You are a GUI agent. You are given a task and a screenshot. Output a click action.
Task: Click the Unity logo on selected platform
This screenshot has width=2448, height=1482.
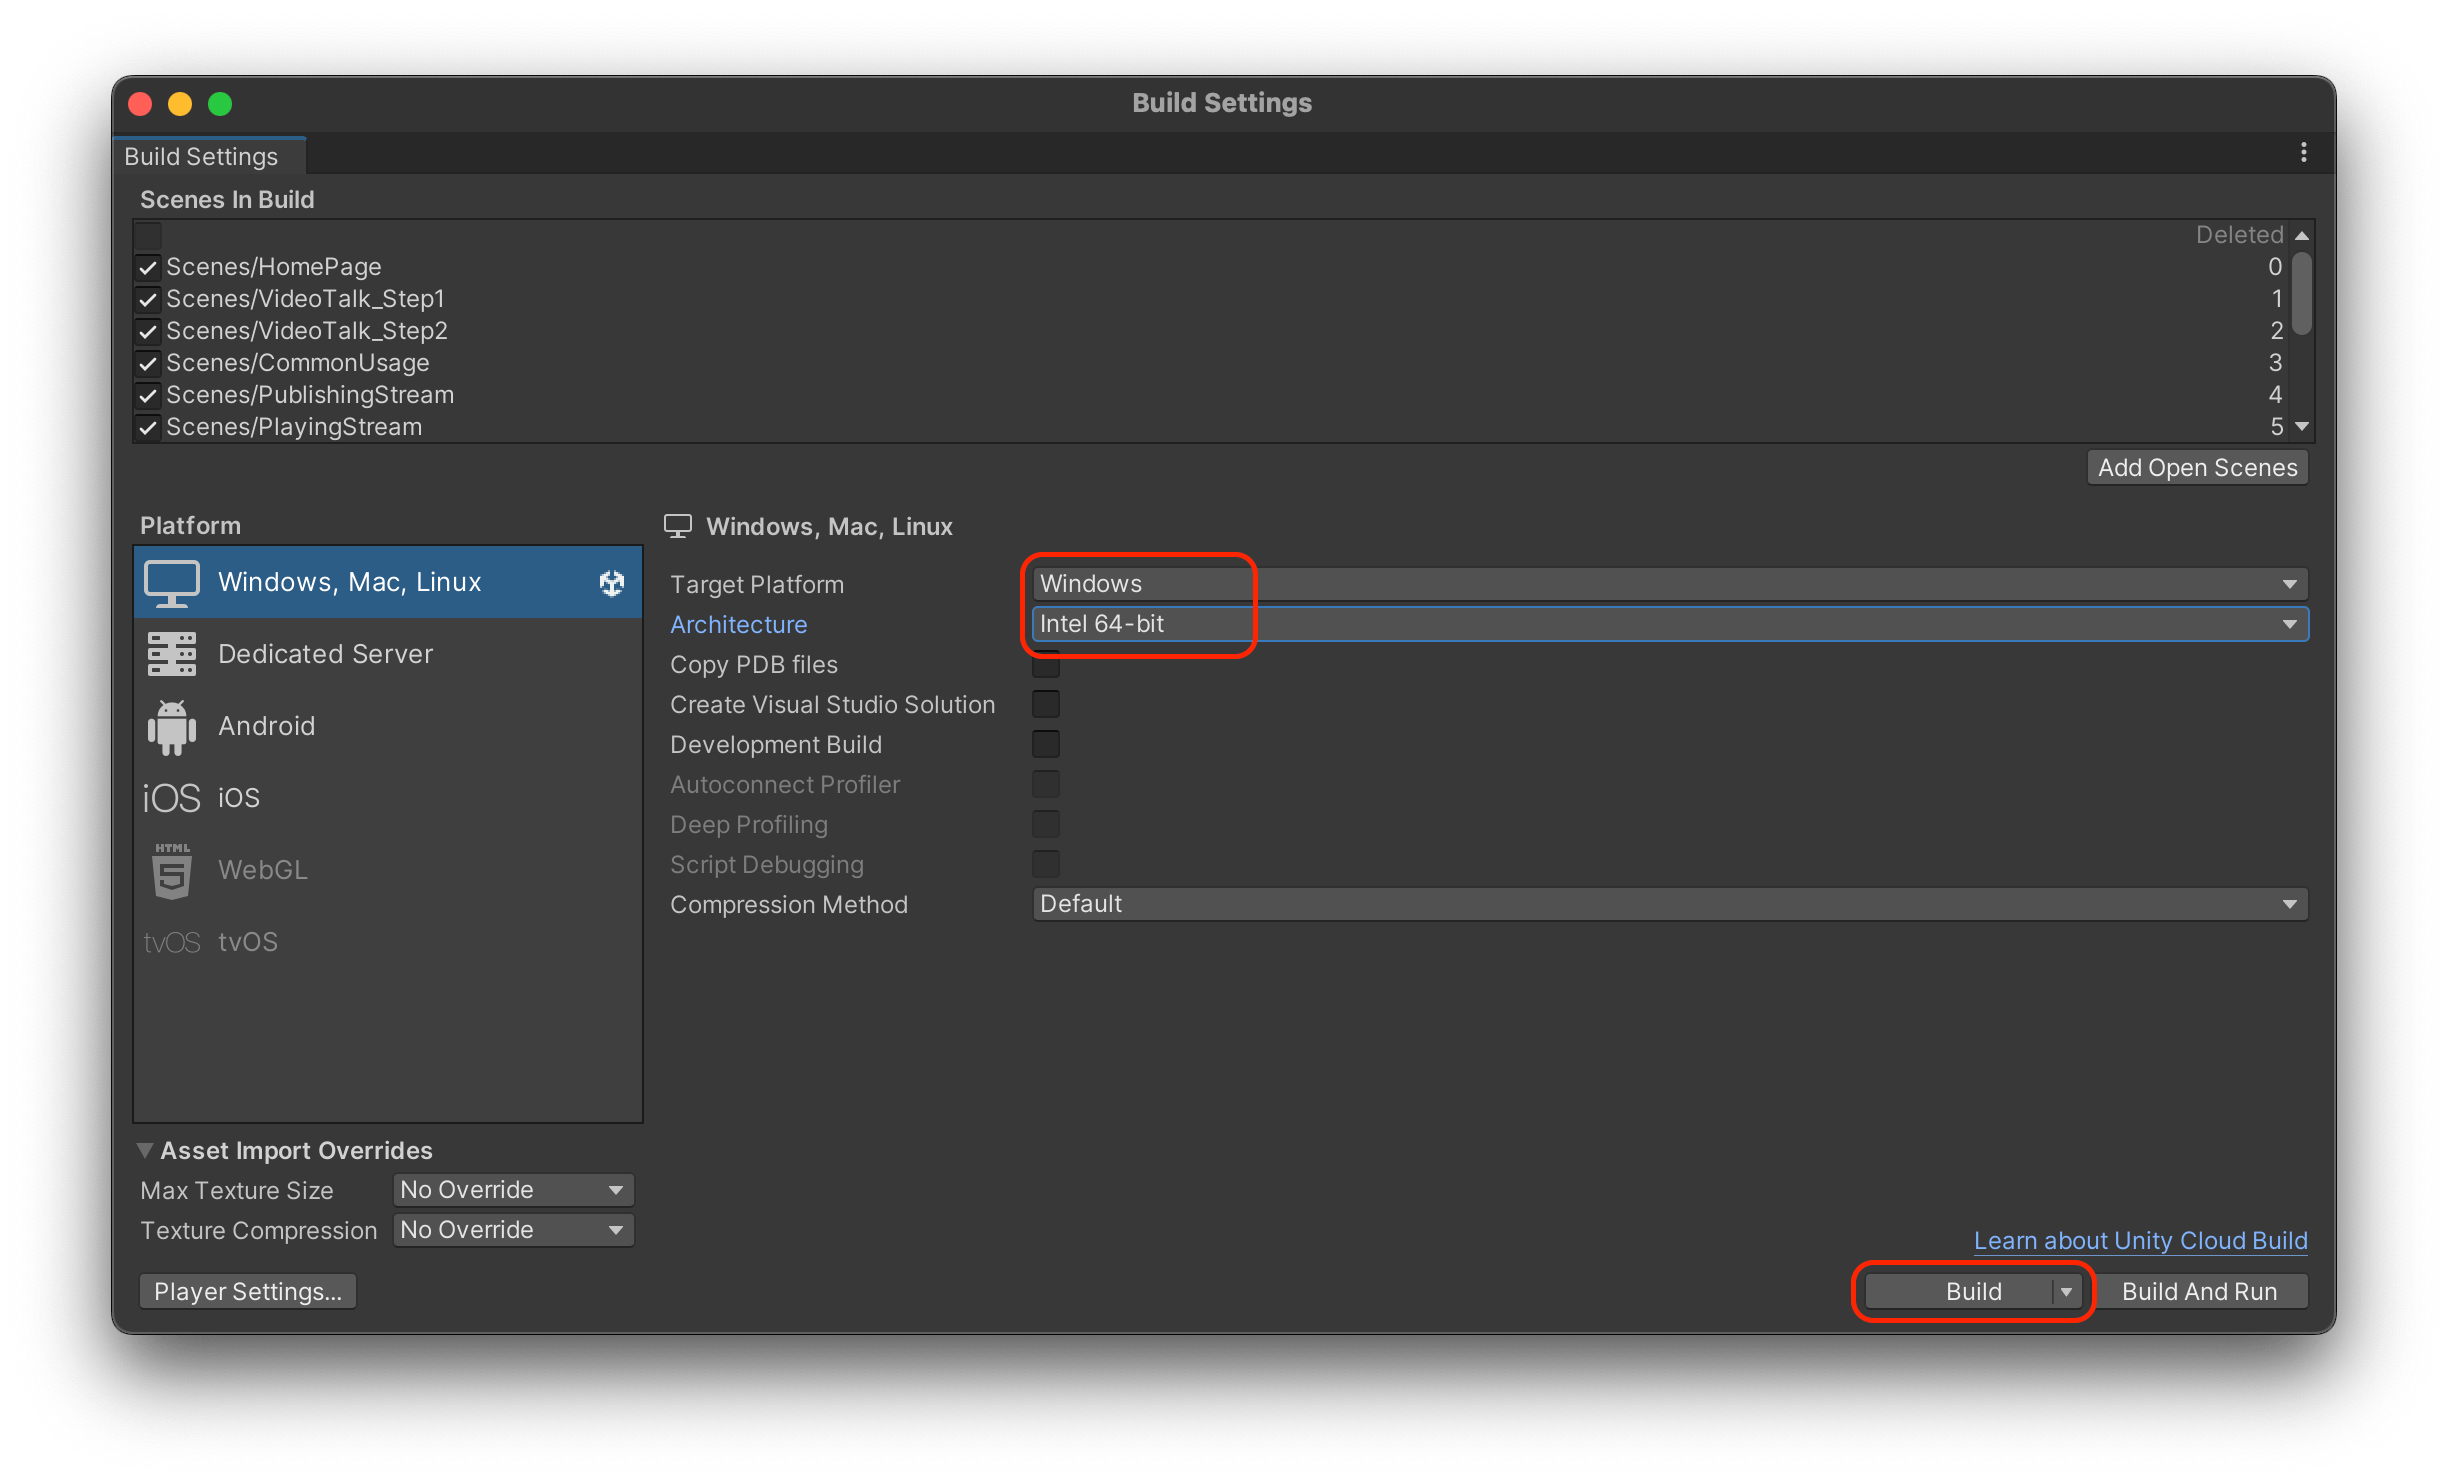point(611,583)
